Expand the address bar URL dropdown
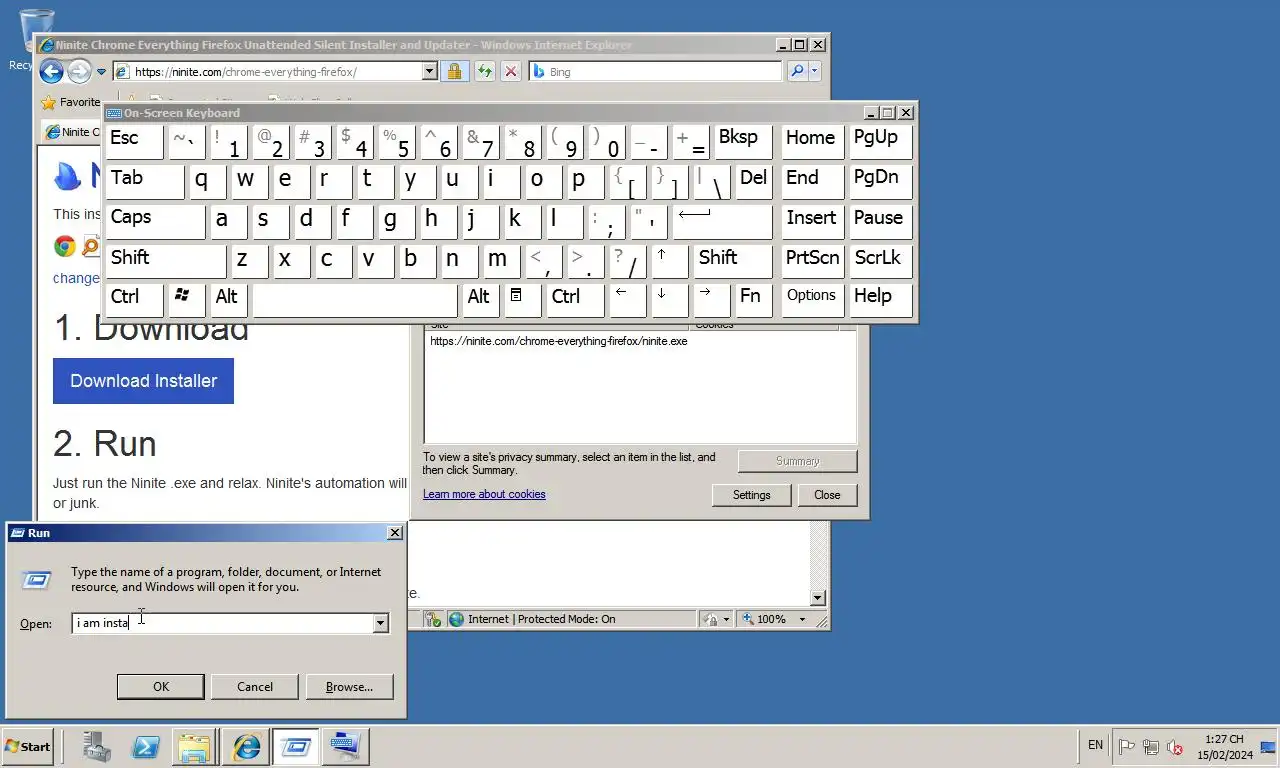 point(429,71)
